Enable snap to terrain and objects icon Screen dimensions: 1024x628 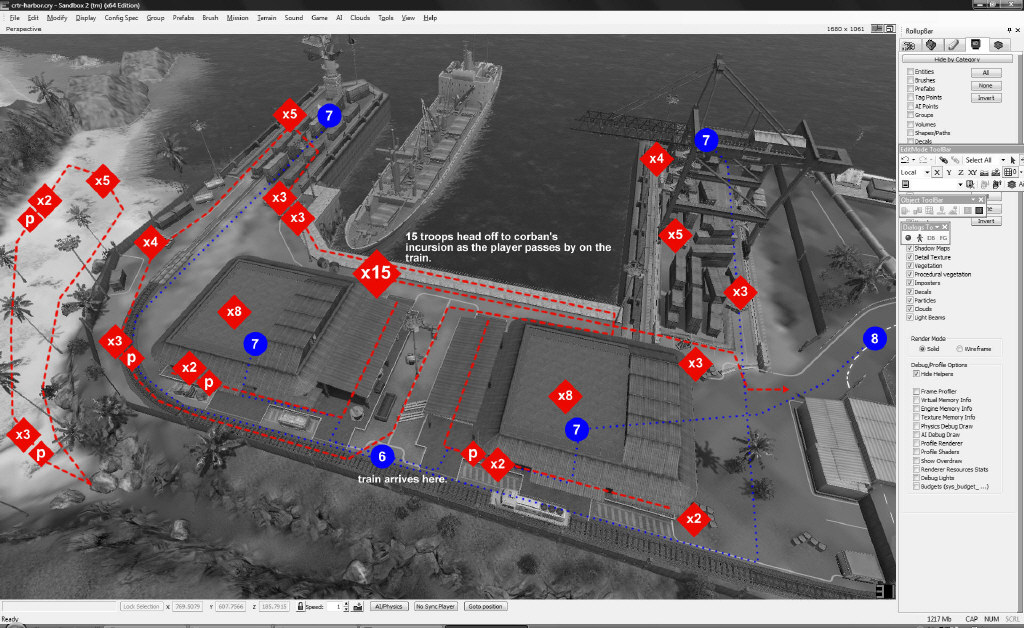[996, 172]
